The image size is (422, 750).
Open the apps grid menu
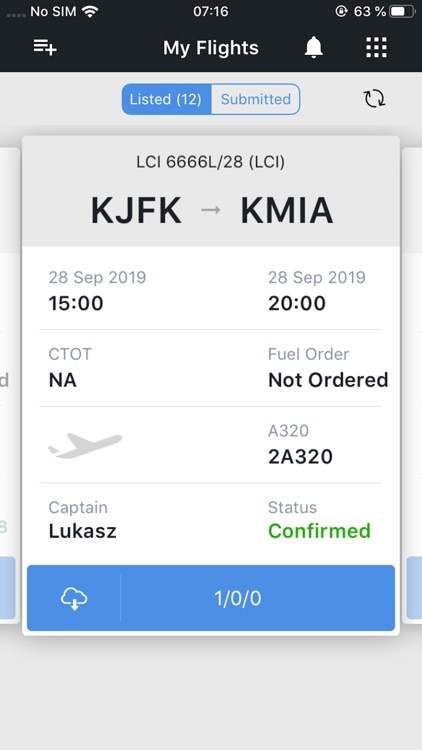click(377, 47)
